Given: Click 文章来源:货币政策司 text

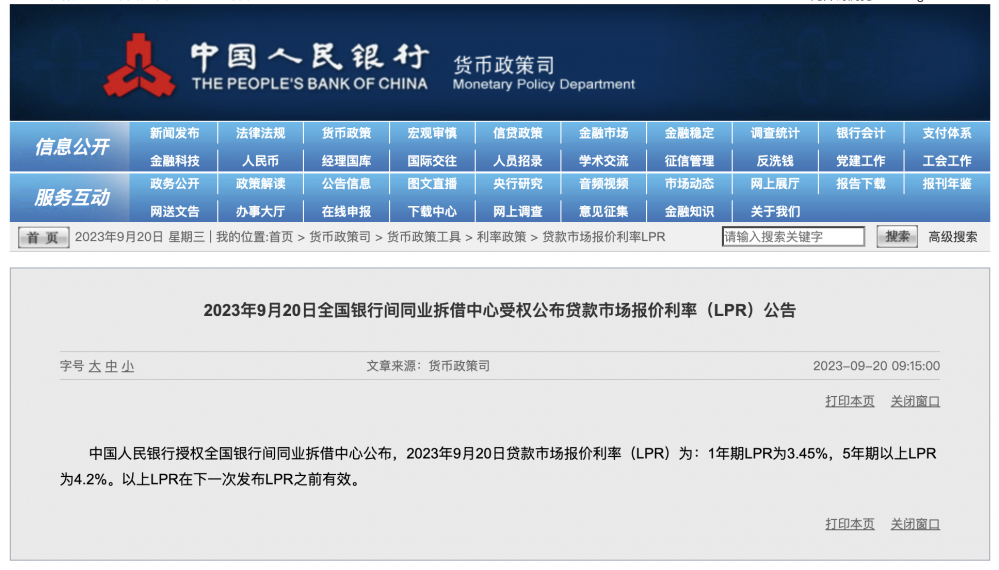Looking at the screenshot, I should [x=428, y=366].
